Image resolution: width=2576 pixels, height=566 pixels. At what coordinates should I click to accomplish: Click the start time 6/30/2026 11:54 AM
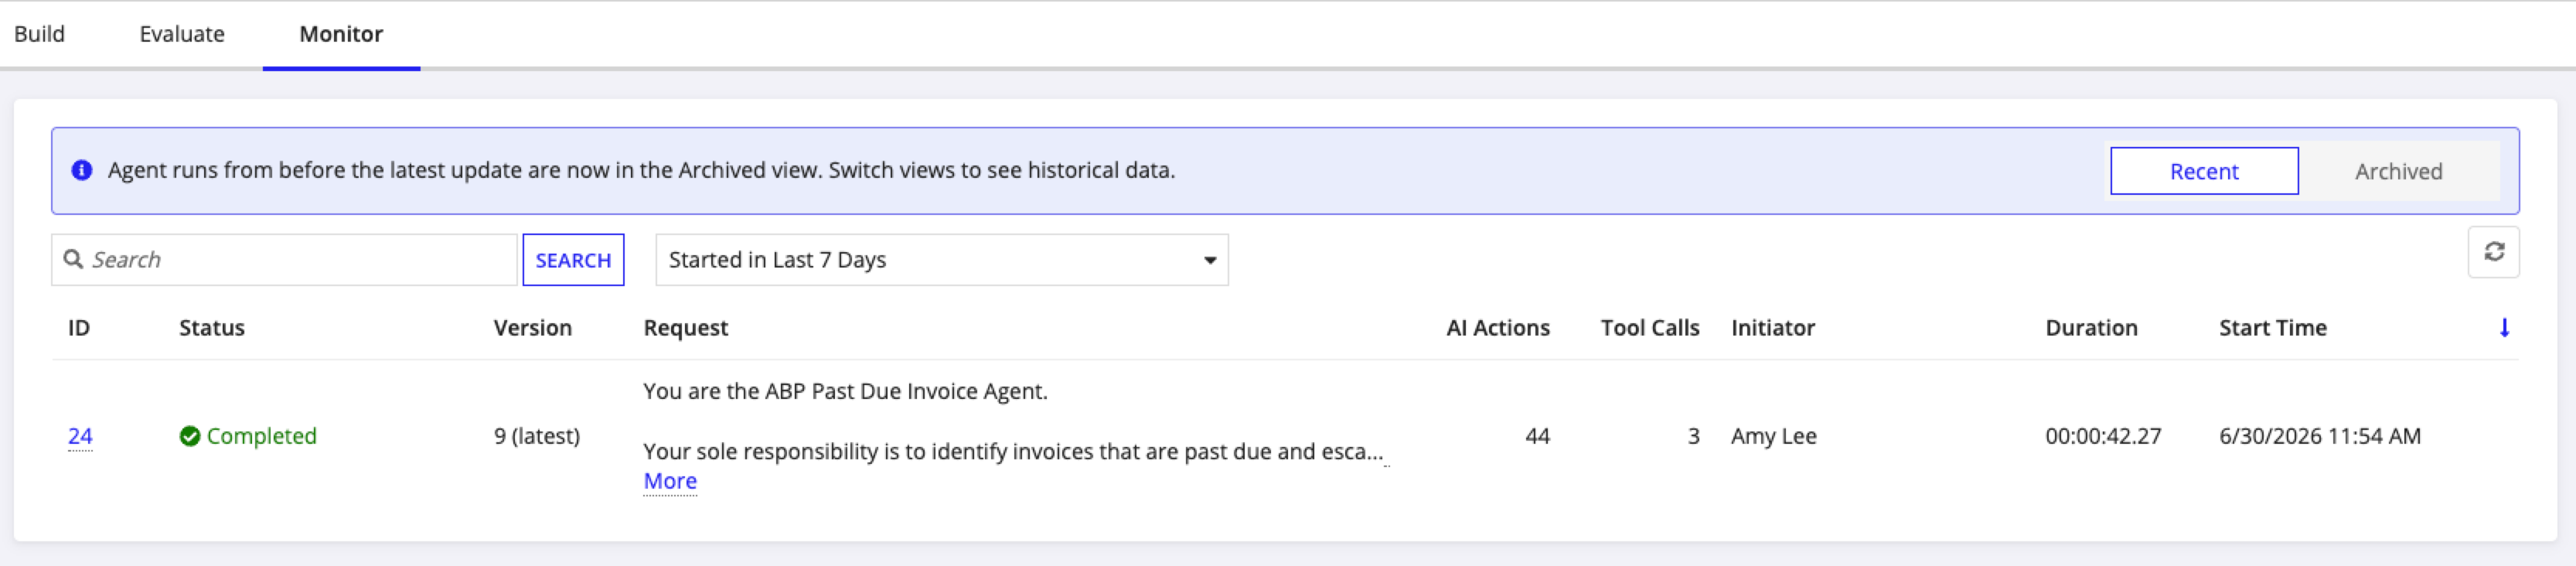tap(2320, 436)
